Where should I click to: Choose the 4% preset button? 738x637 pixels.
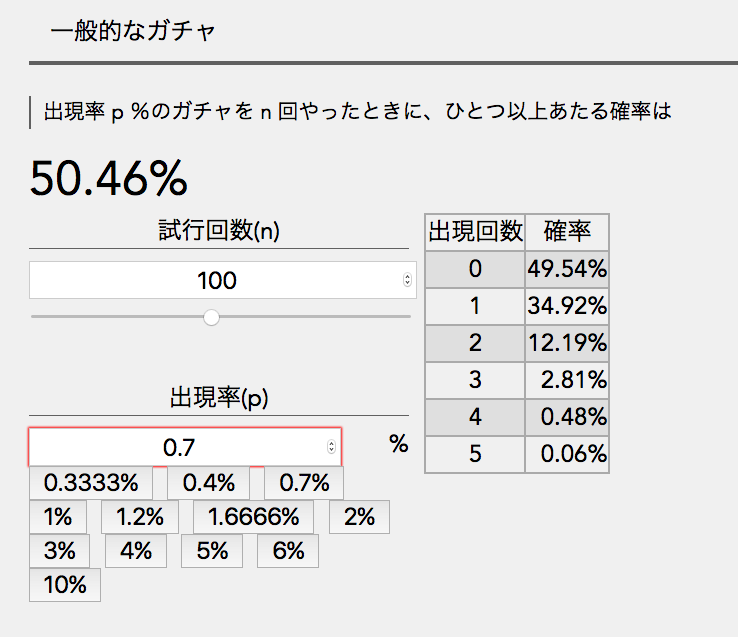coord(135,551)
